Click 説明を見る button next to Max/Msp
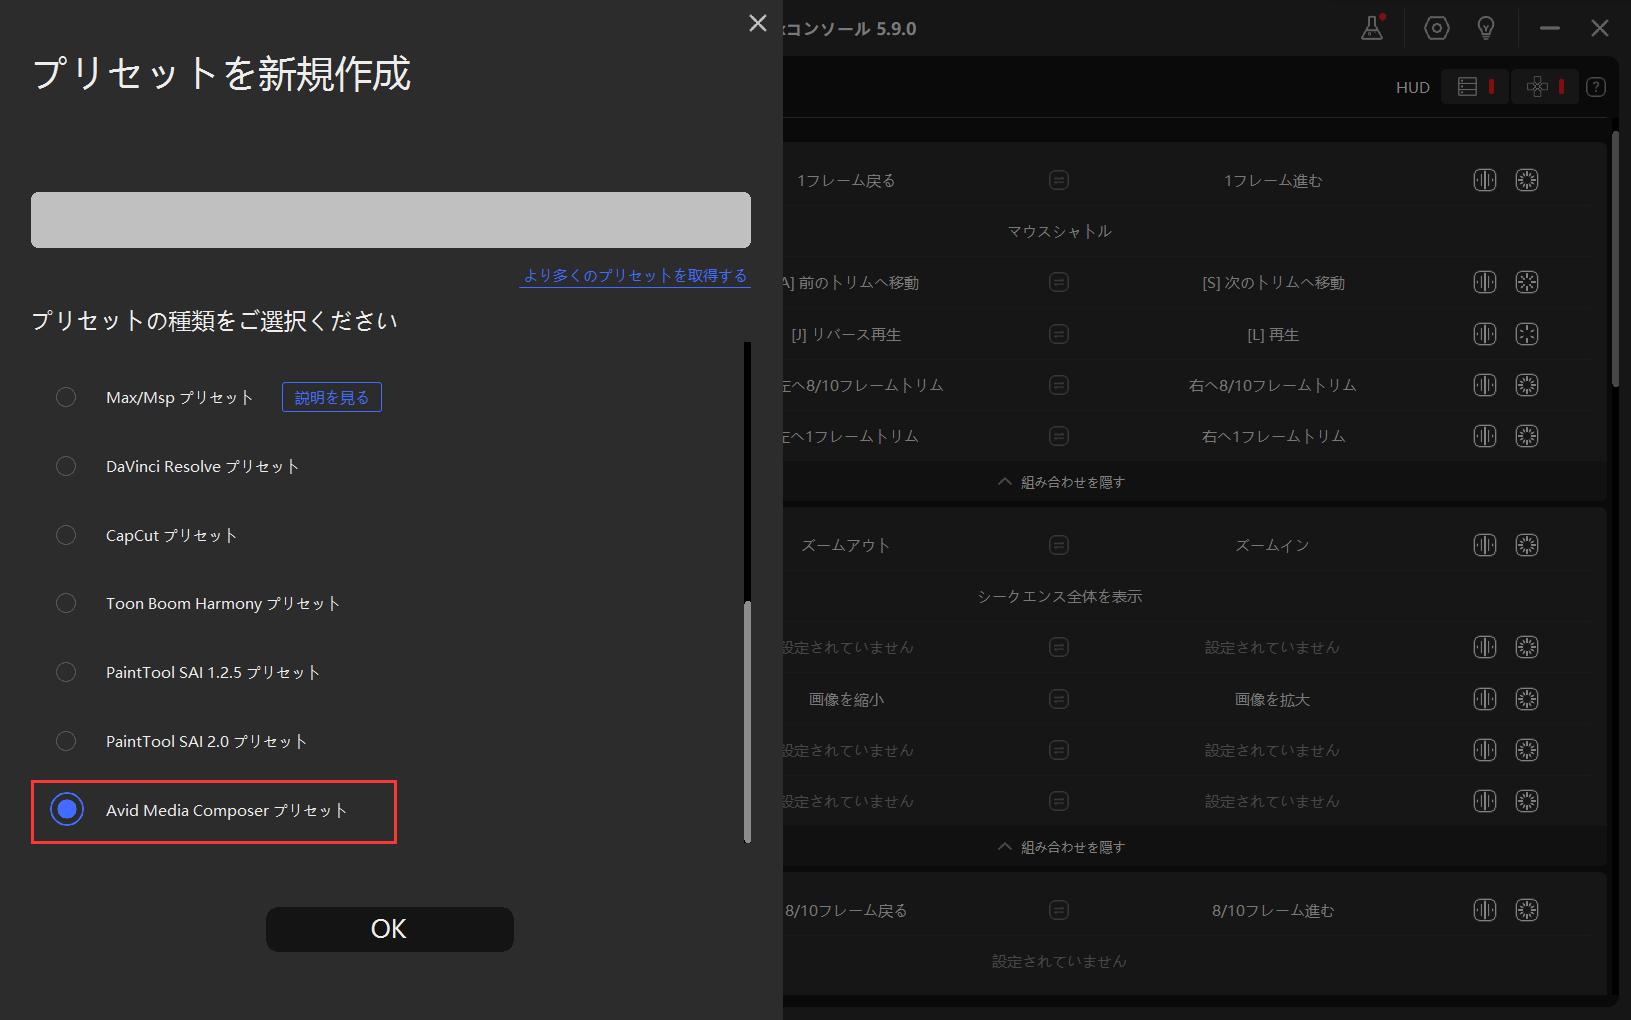 [331, 397]
